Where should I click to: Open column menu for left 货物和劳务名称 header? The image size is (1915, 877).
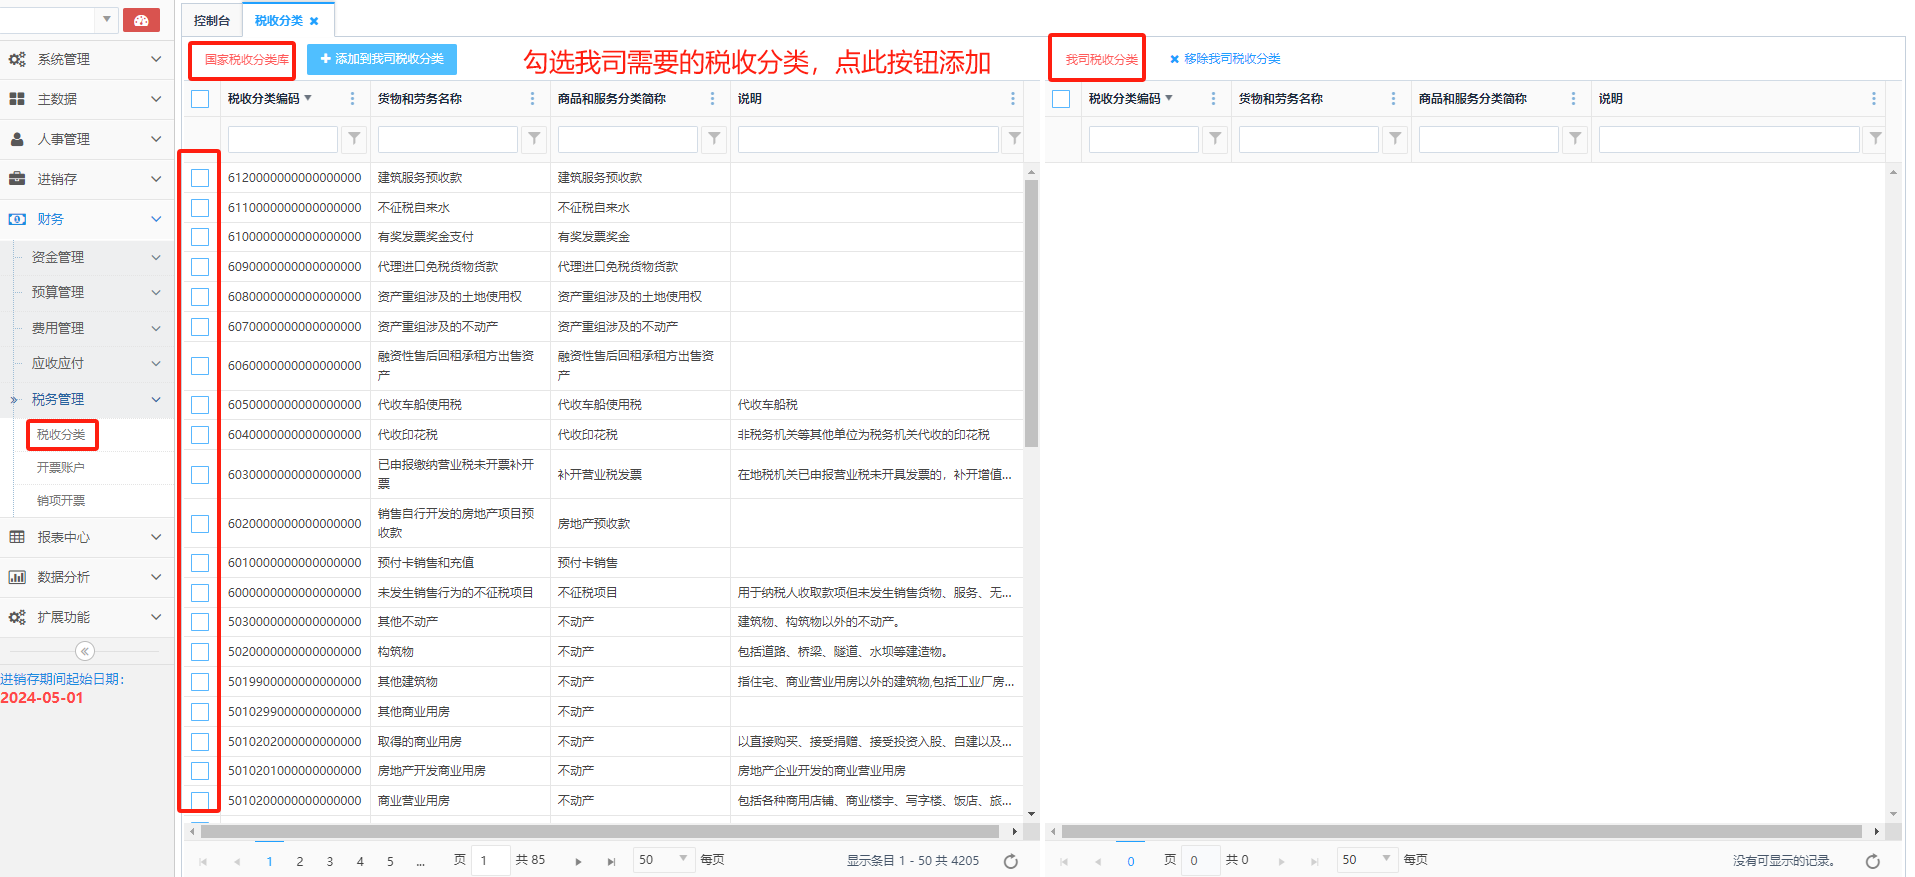click(x=532, y=99)
